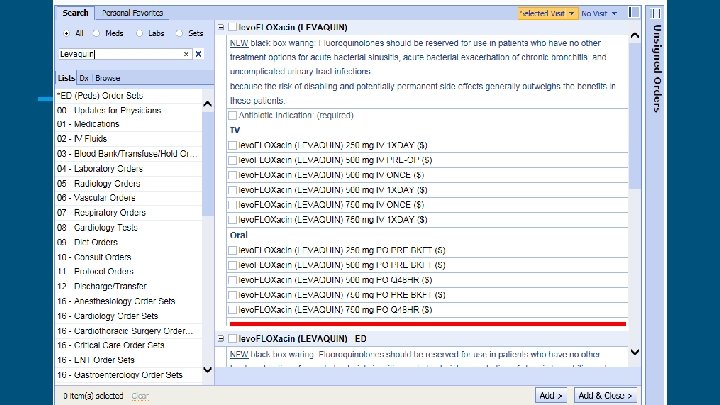Check LEVAQUIN 500 mg PO PRE BKFT order
This screenshot has height=405, width=720.
click(233, 265)
